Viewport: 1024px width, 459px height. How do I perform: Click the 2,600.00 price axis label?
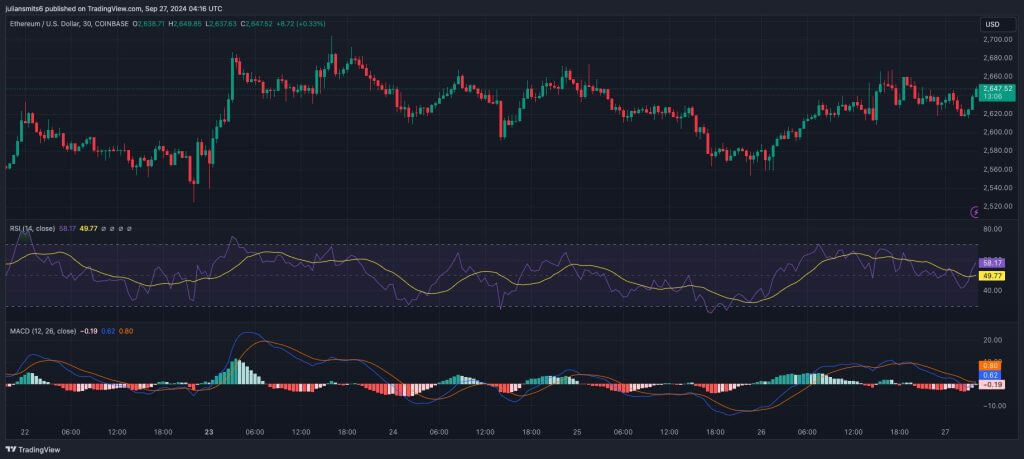coord(998,132)
